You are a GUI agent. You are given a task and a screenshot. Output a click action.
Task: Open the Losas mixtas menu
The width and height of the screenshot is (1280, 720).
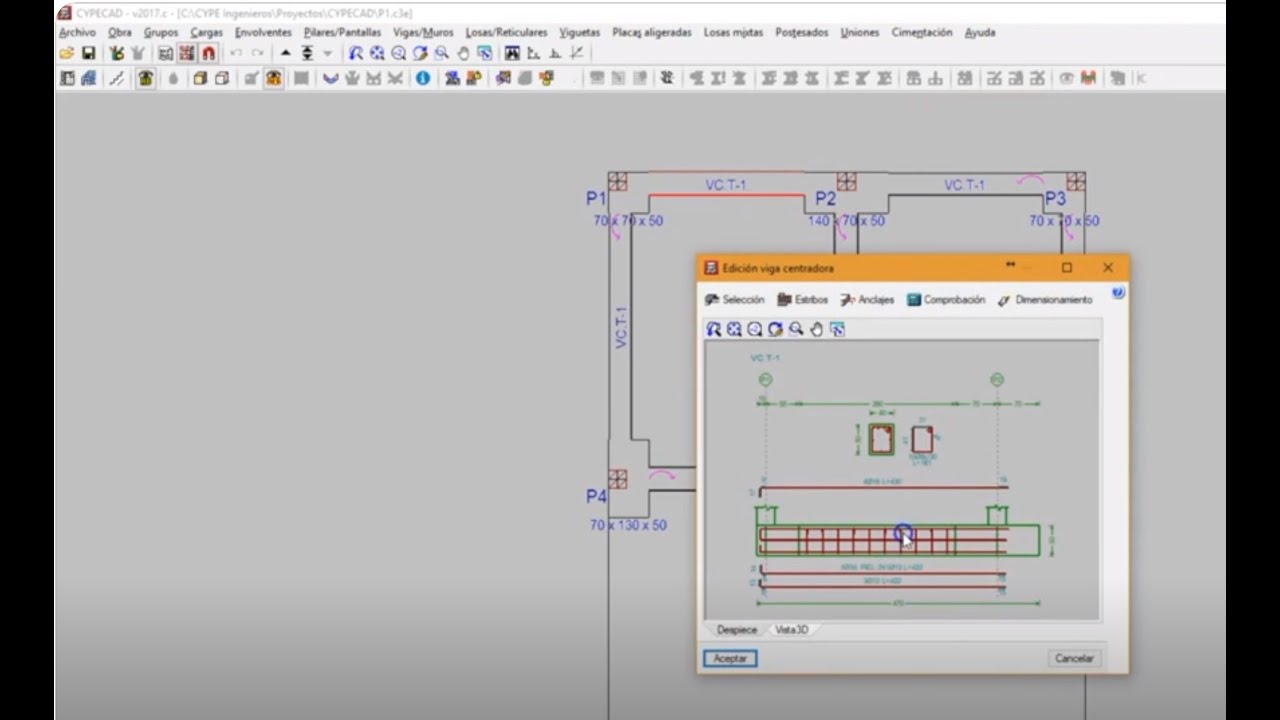coord(733,32)
